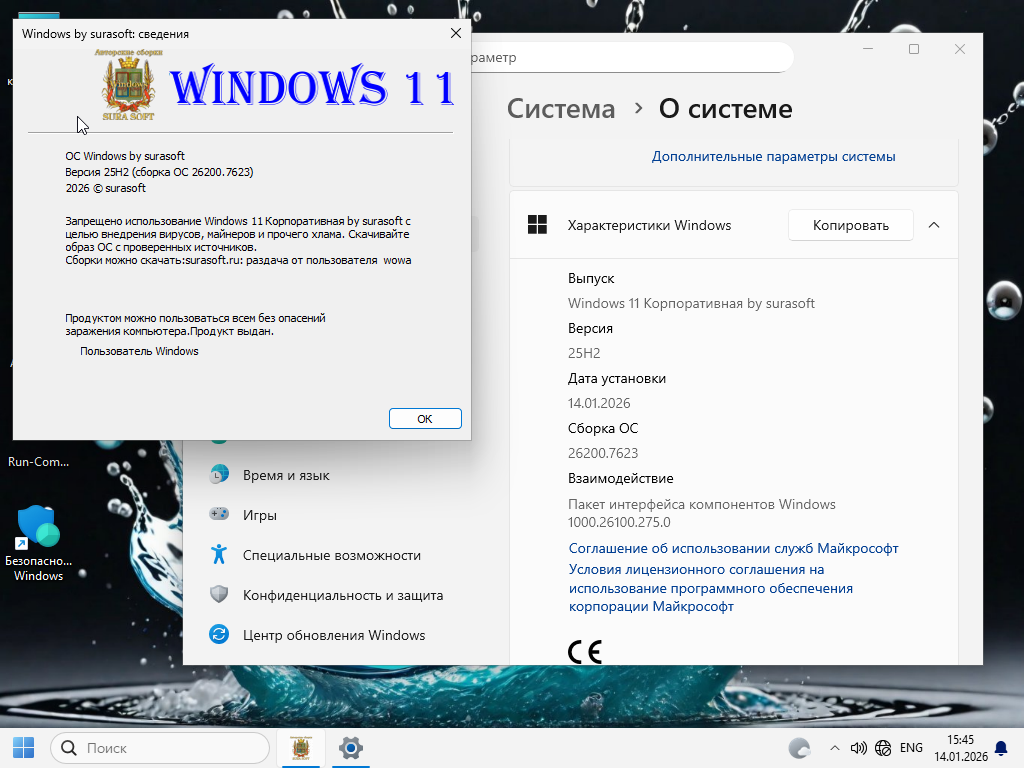This screenshot has height=768, width=1024.
Task: Click OK in the surasoft info dialog
Action: 425,419
